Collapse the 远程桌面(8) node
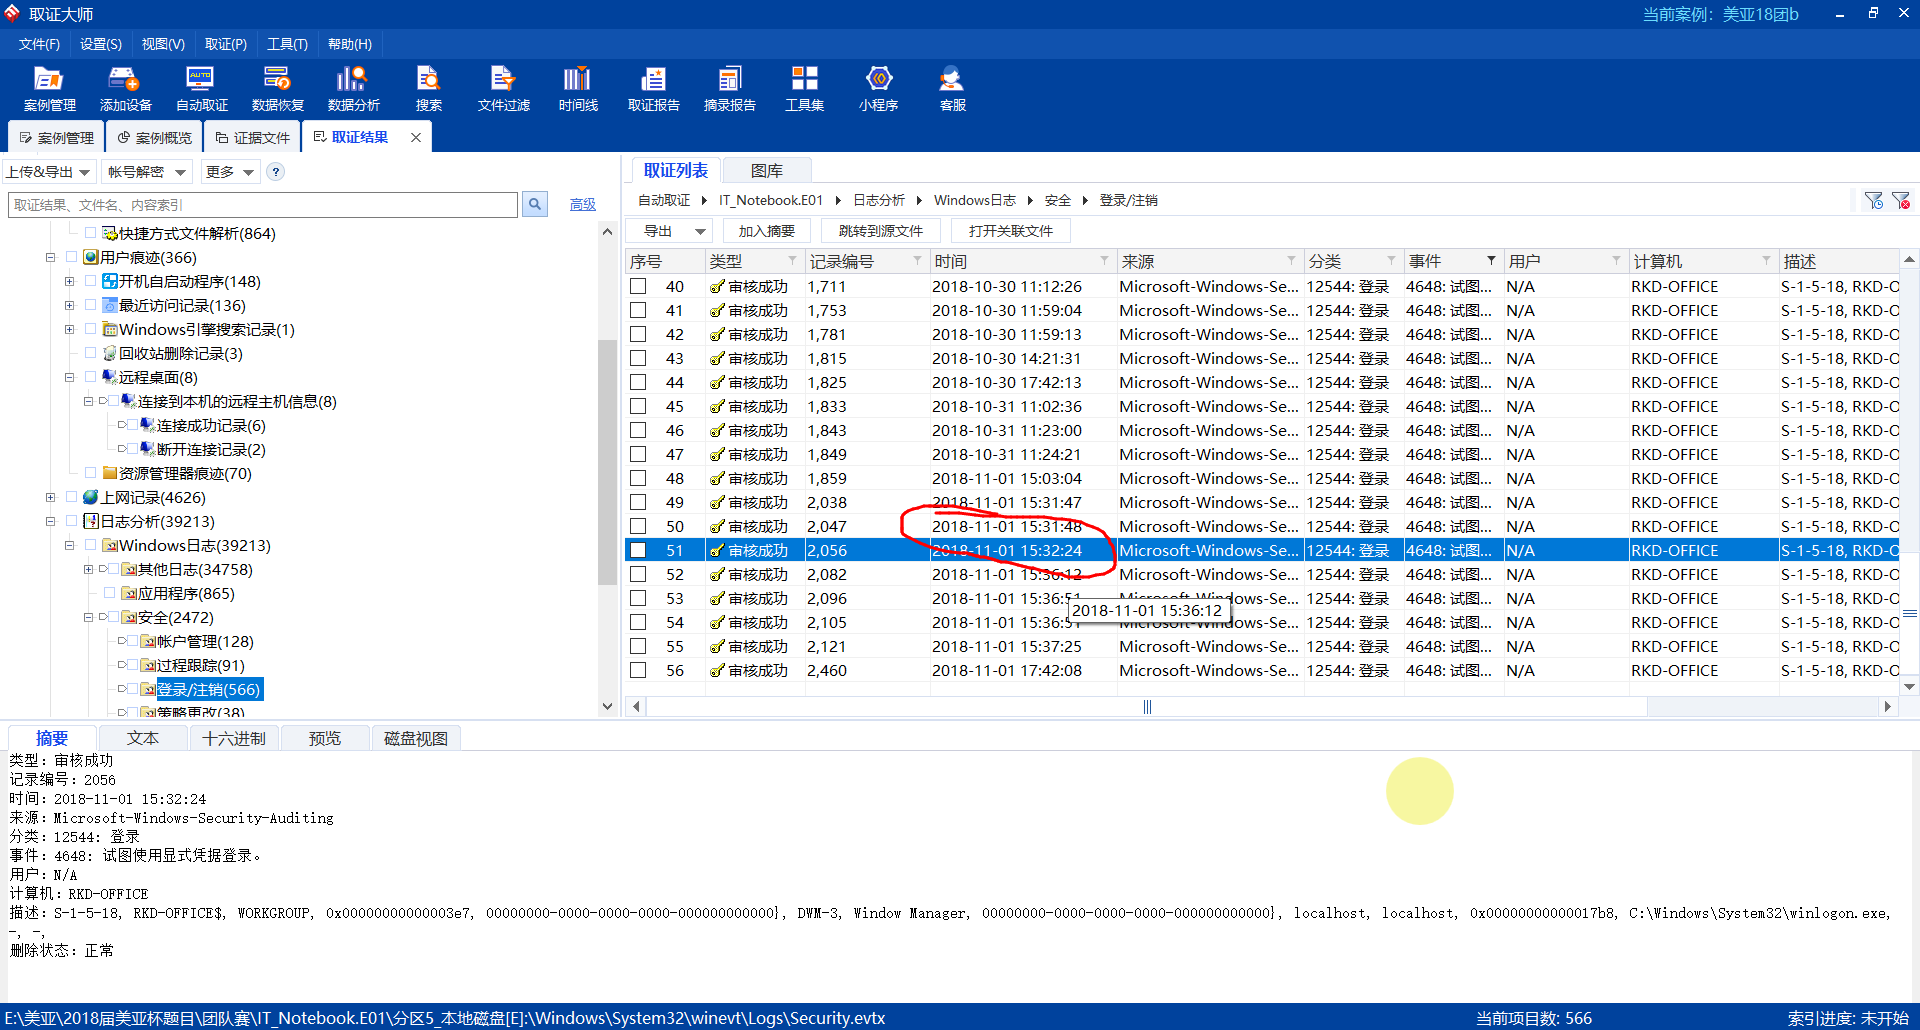This screenshot has height=1030, width=1920. pos(69,377)
